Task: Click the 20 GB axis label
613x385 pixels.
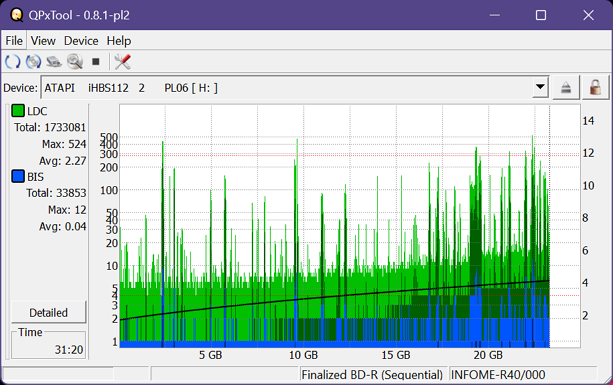Action: [488, 355]
